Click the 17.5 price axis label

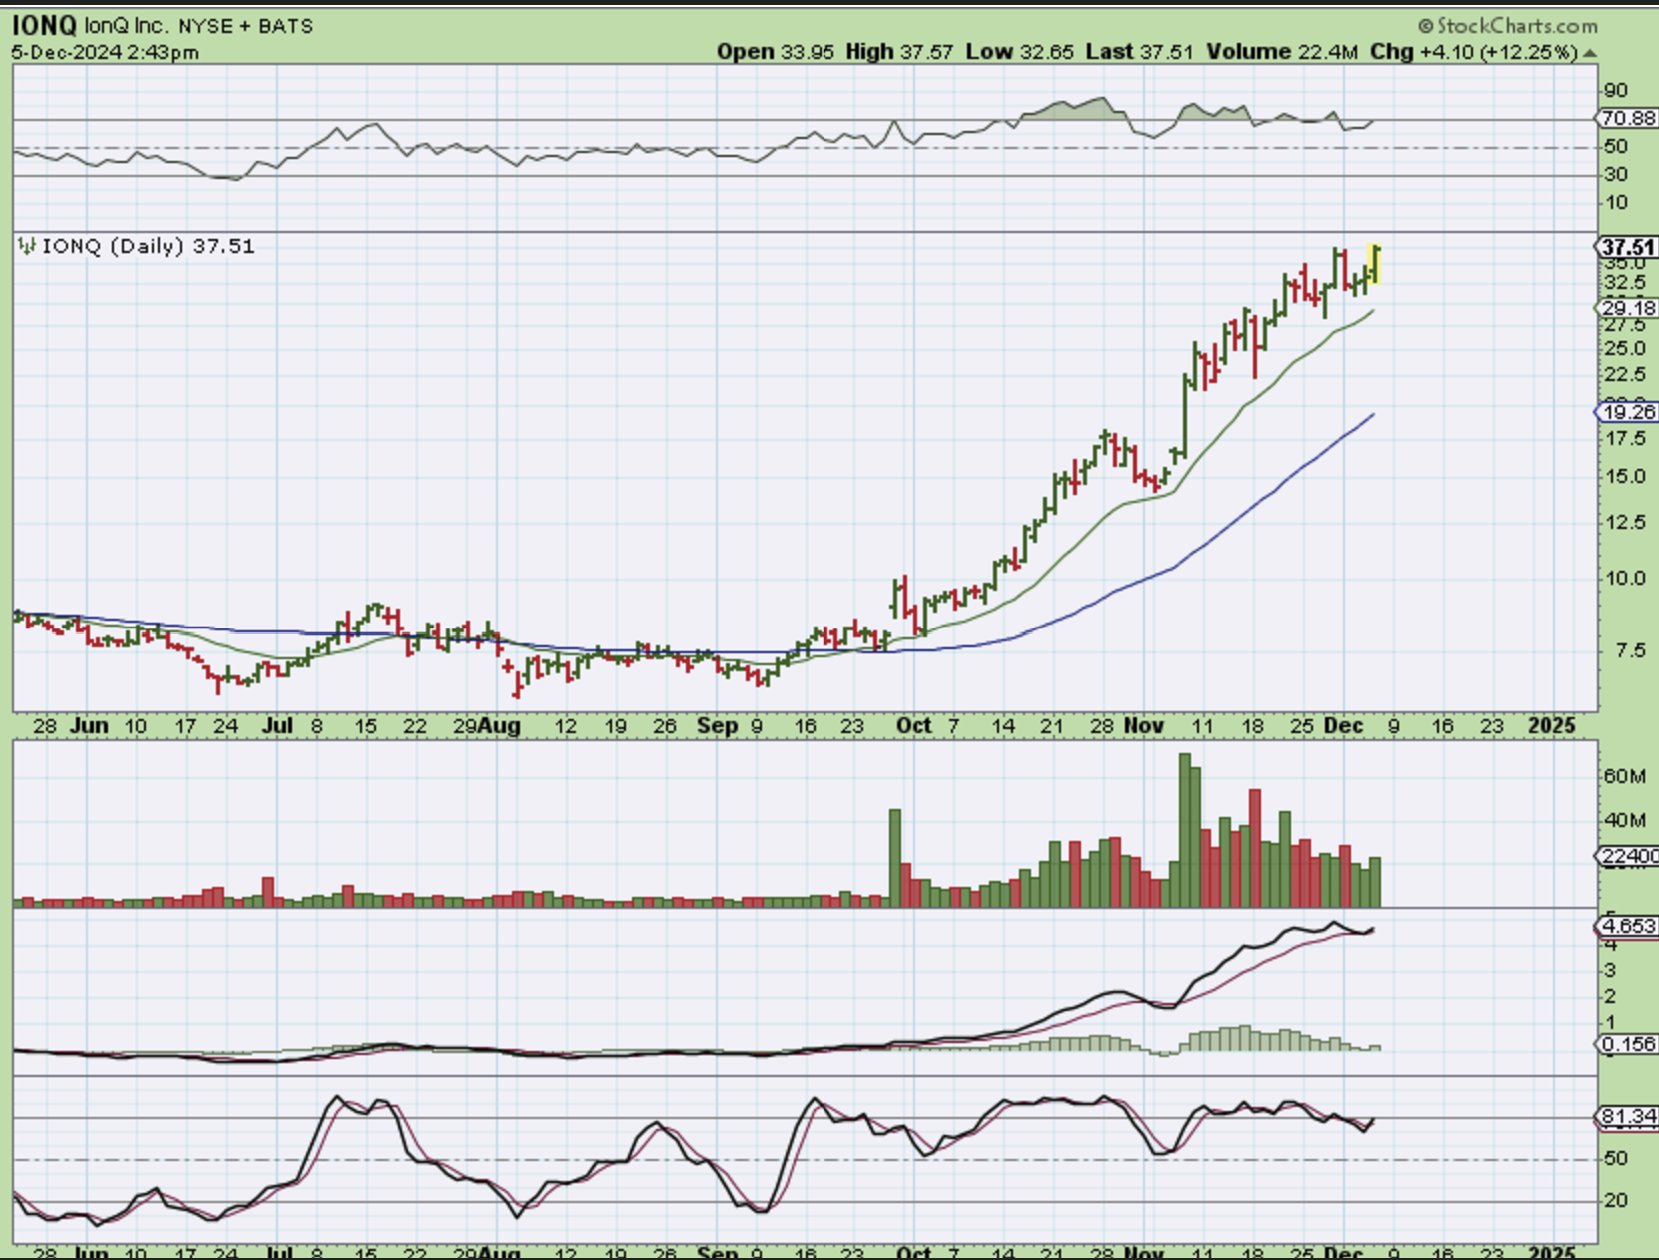(1624, 439)
